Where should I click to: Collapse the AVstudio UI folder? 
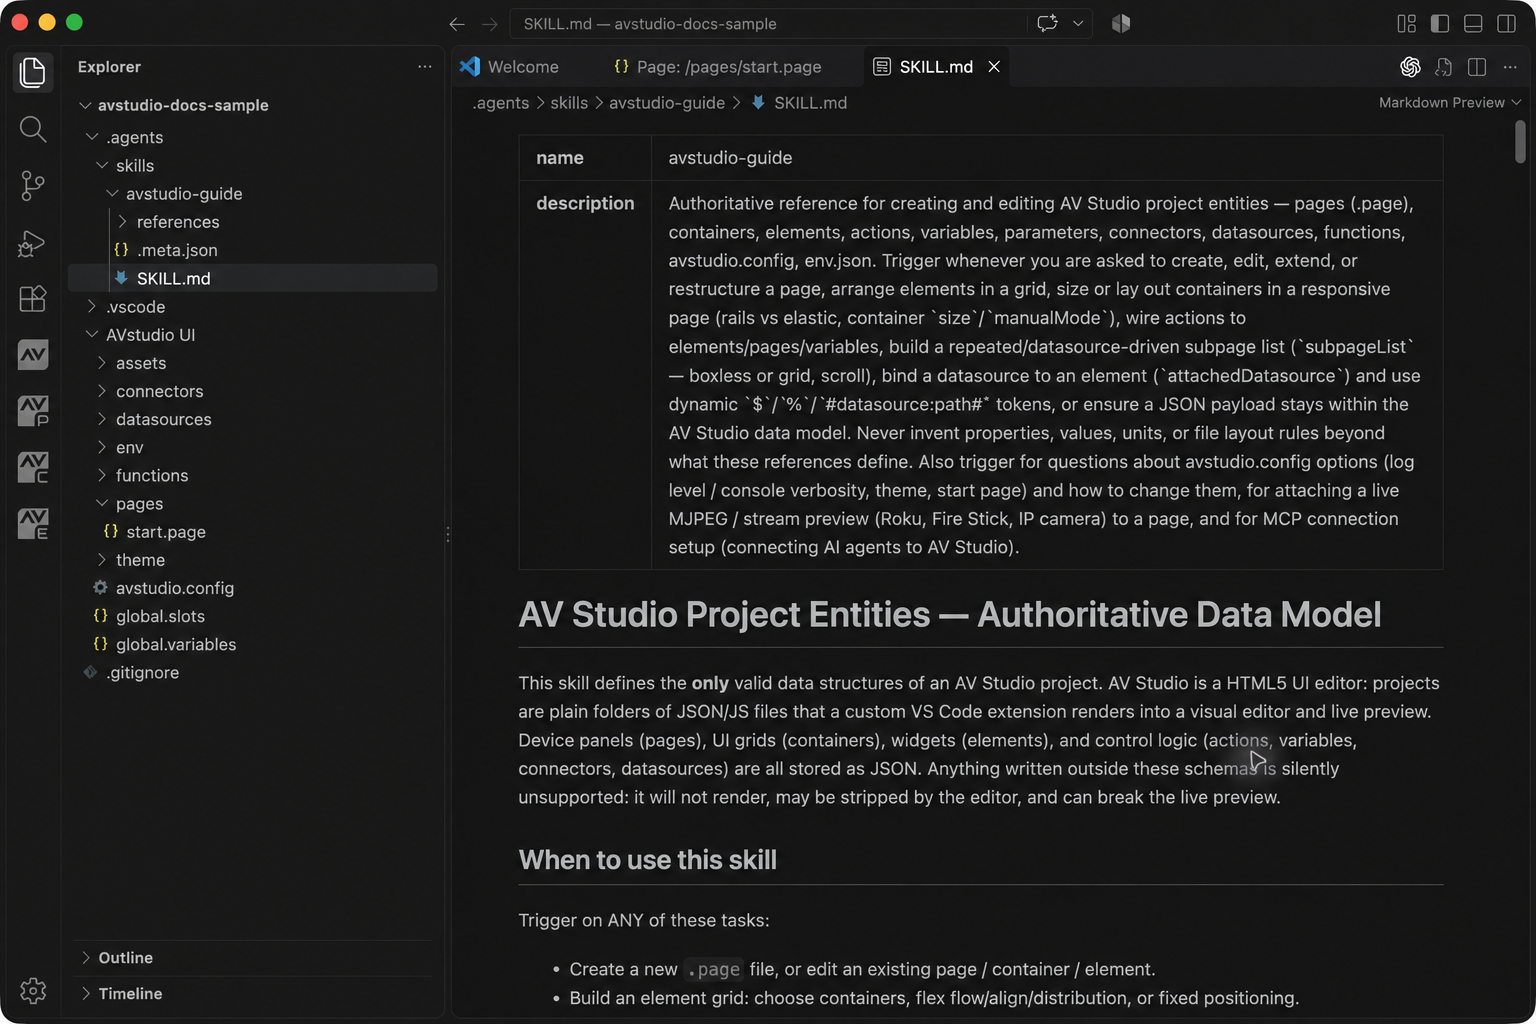pyautogui.click(x=253, y=335)
